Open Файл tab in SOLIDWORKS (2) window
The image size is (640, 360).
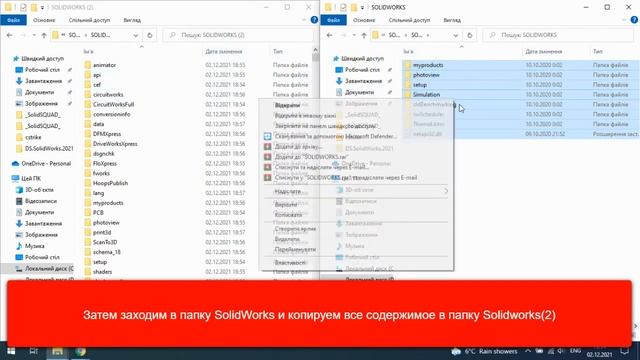[13, 20]
